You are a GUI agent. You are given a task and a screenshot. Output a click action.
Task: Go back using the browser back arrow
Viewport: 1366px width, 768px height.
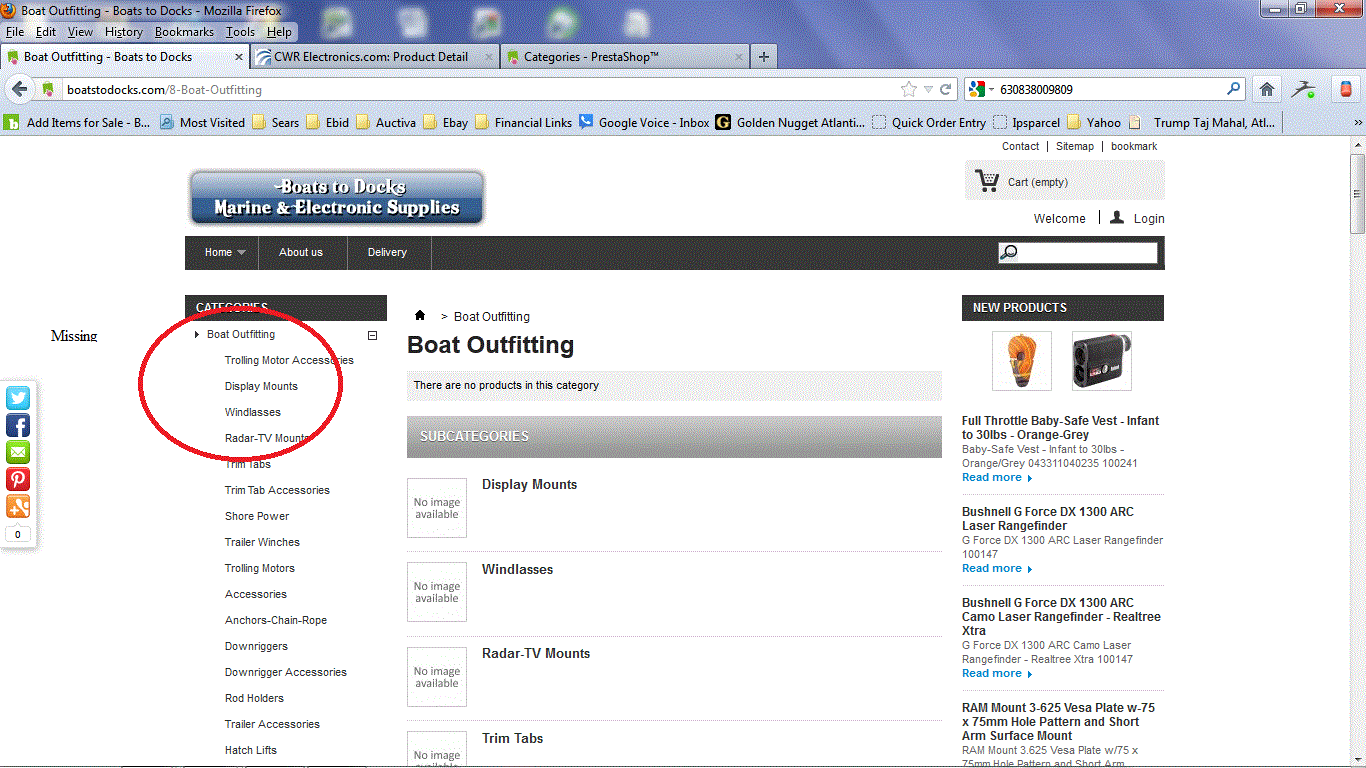[19, 89]
